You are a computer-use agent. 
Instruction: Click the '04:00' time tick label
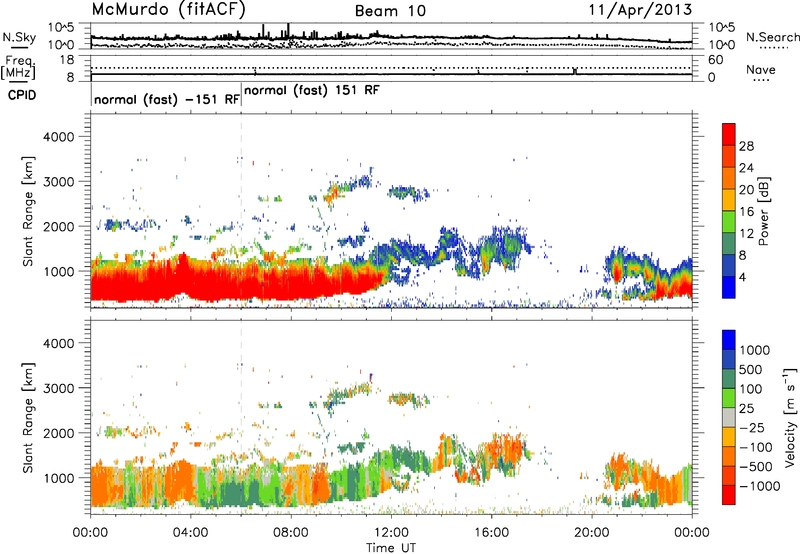[190, 533]
